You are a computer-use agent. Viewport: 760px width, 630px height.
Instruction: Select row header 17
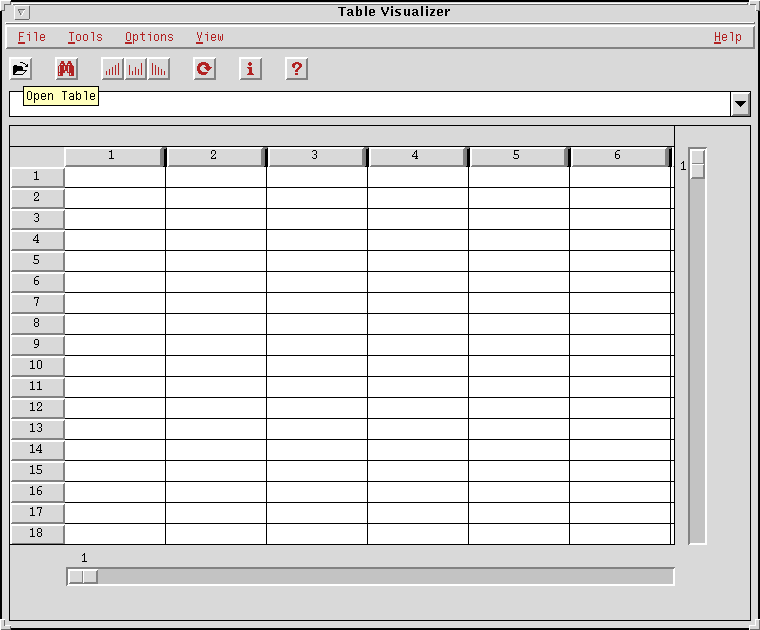pyautogui.click(x=37, y=513)
